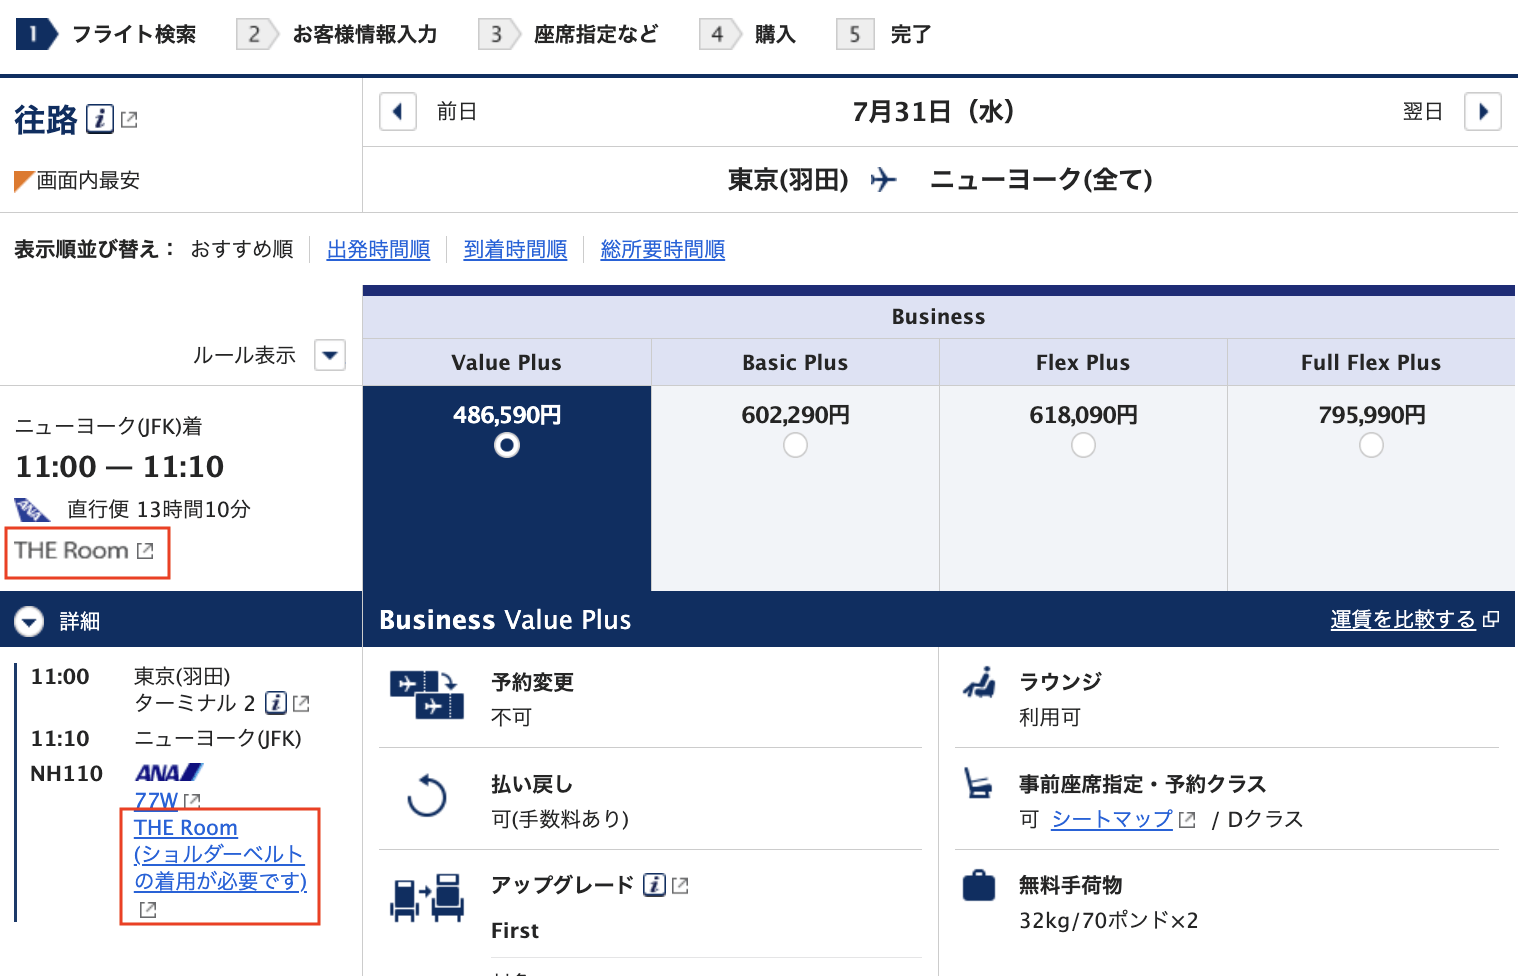The width and height of the screenshot is (1538, 976).
Task: Click the 7月31日（水）date heading
Action: (x=934, y=111)
